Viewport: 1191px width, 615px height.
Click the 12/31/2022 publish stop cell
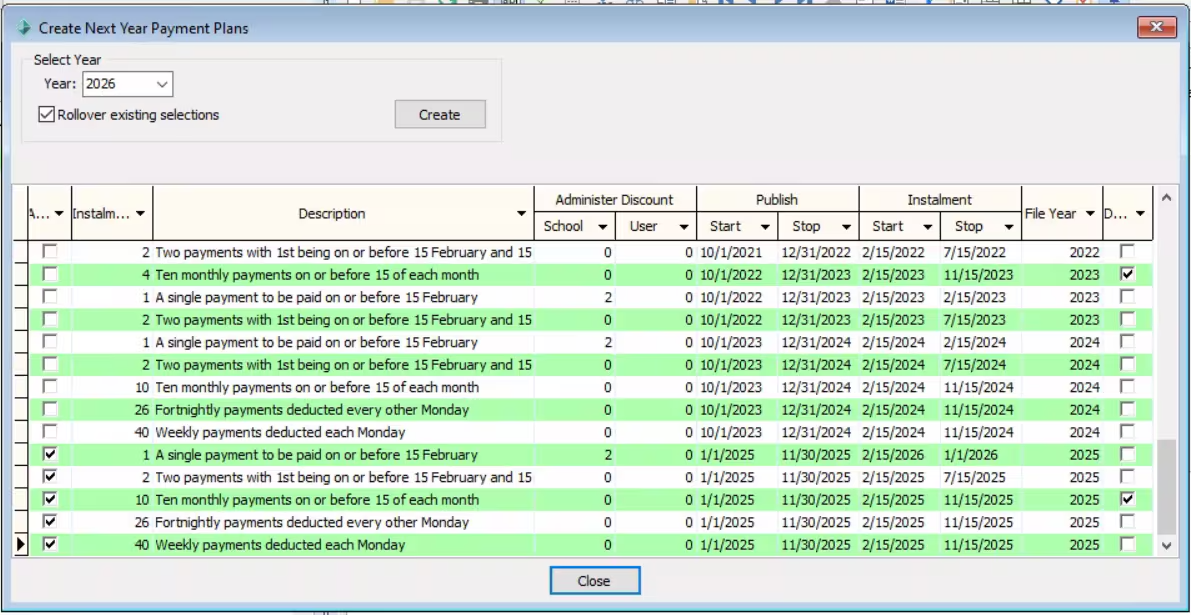pyautogui.click(x=818, y=251)
